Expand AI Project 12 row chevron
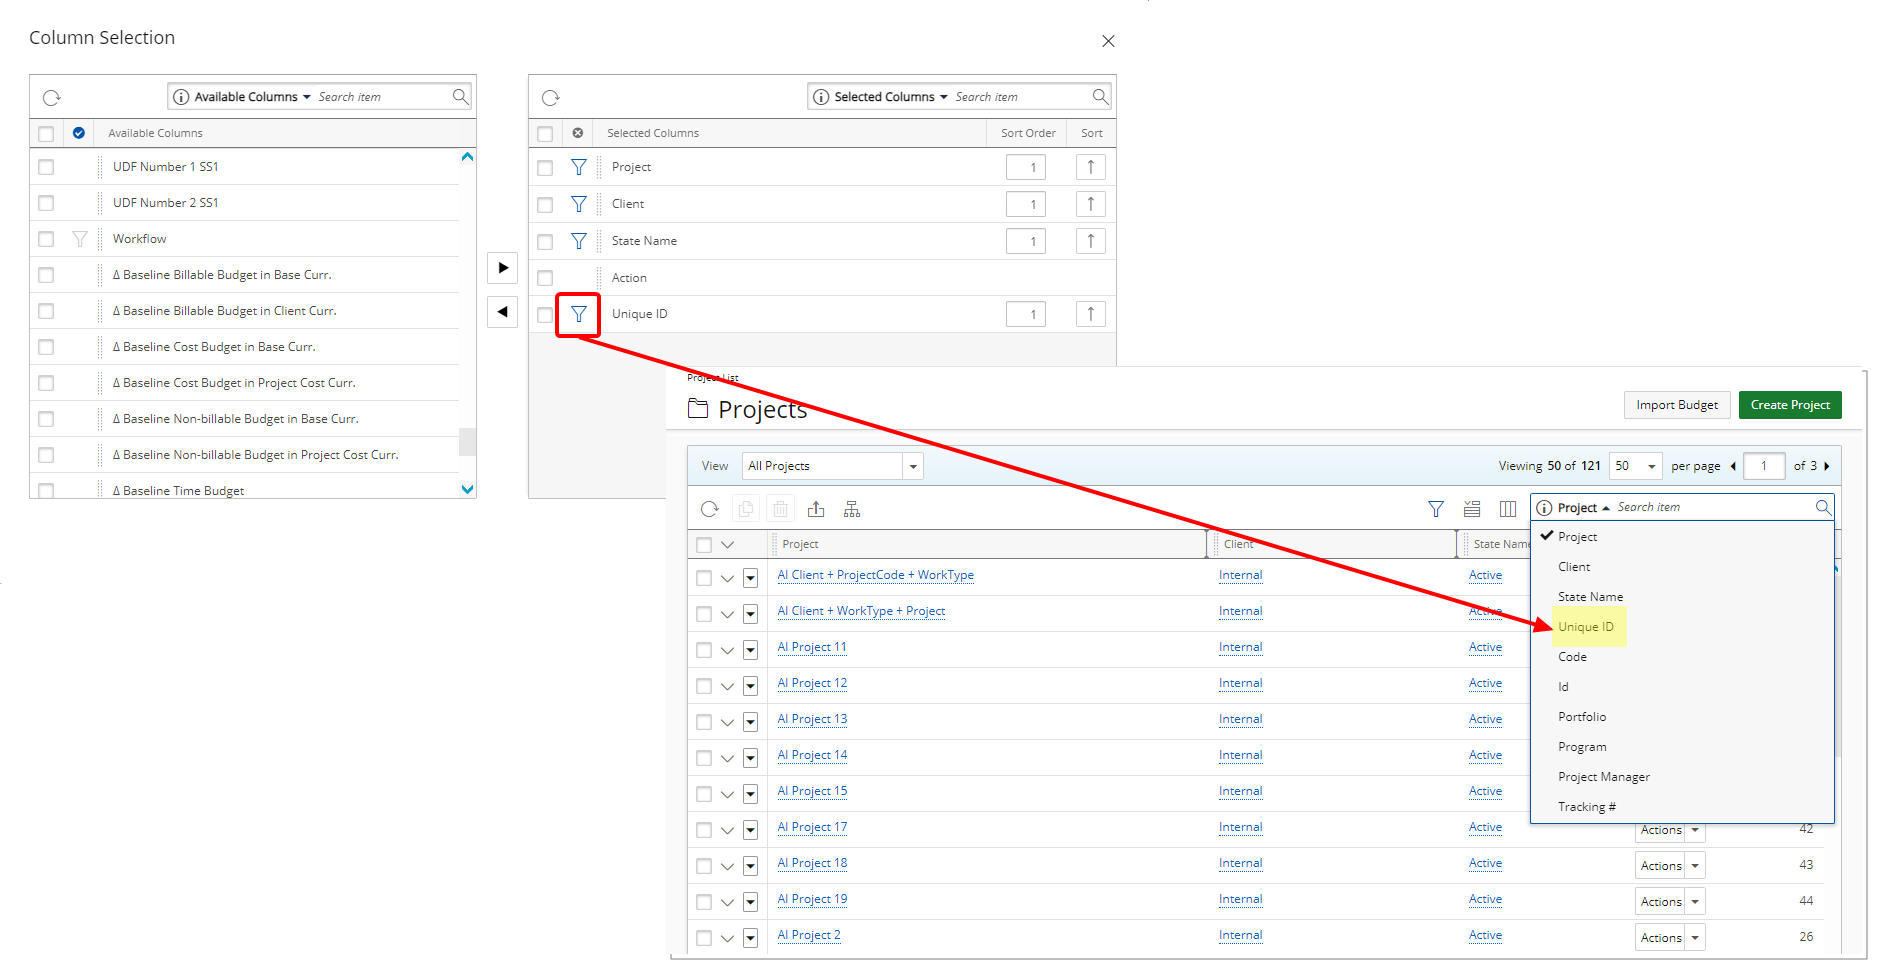1879x971 pixels. (727, 686)
